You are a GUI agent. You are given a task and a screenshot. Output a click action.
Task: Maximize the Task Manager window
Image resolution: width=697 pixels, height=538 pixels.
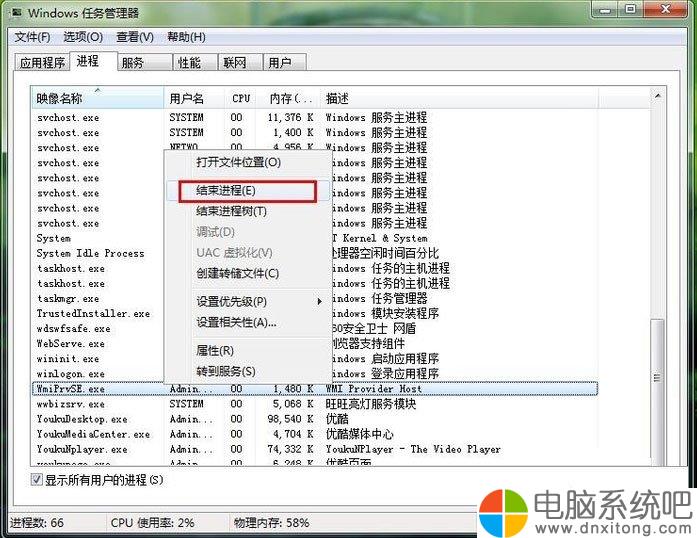[630, 10]
